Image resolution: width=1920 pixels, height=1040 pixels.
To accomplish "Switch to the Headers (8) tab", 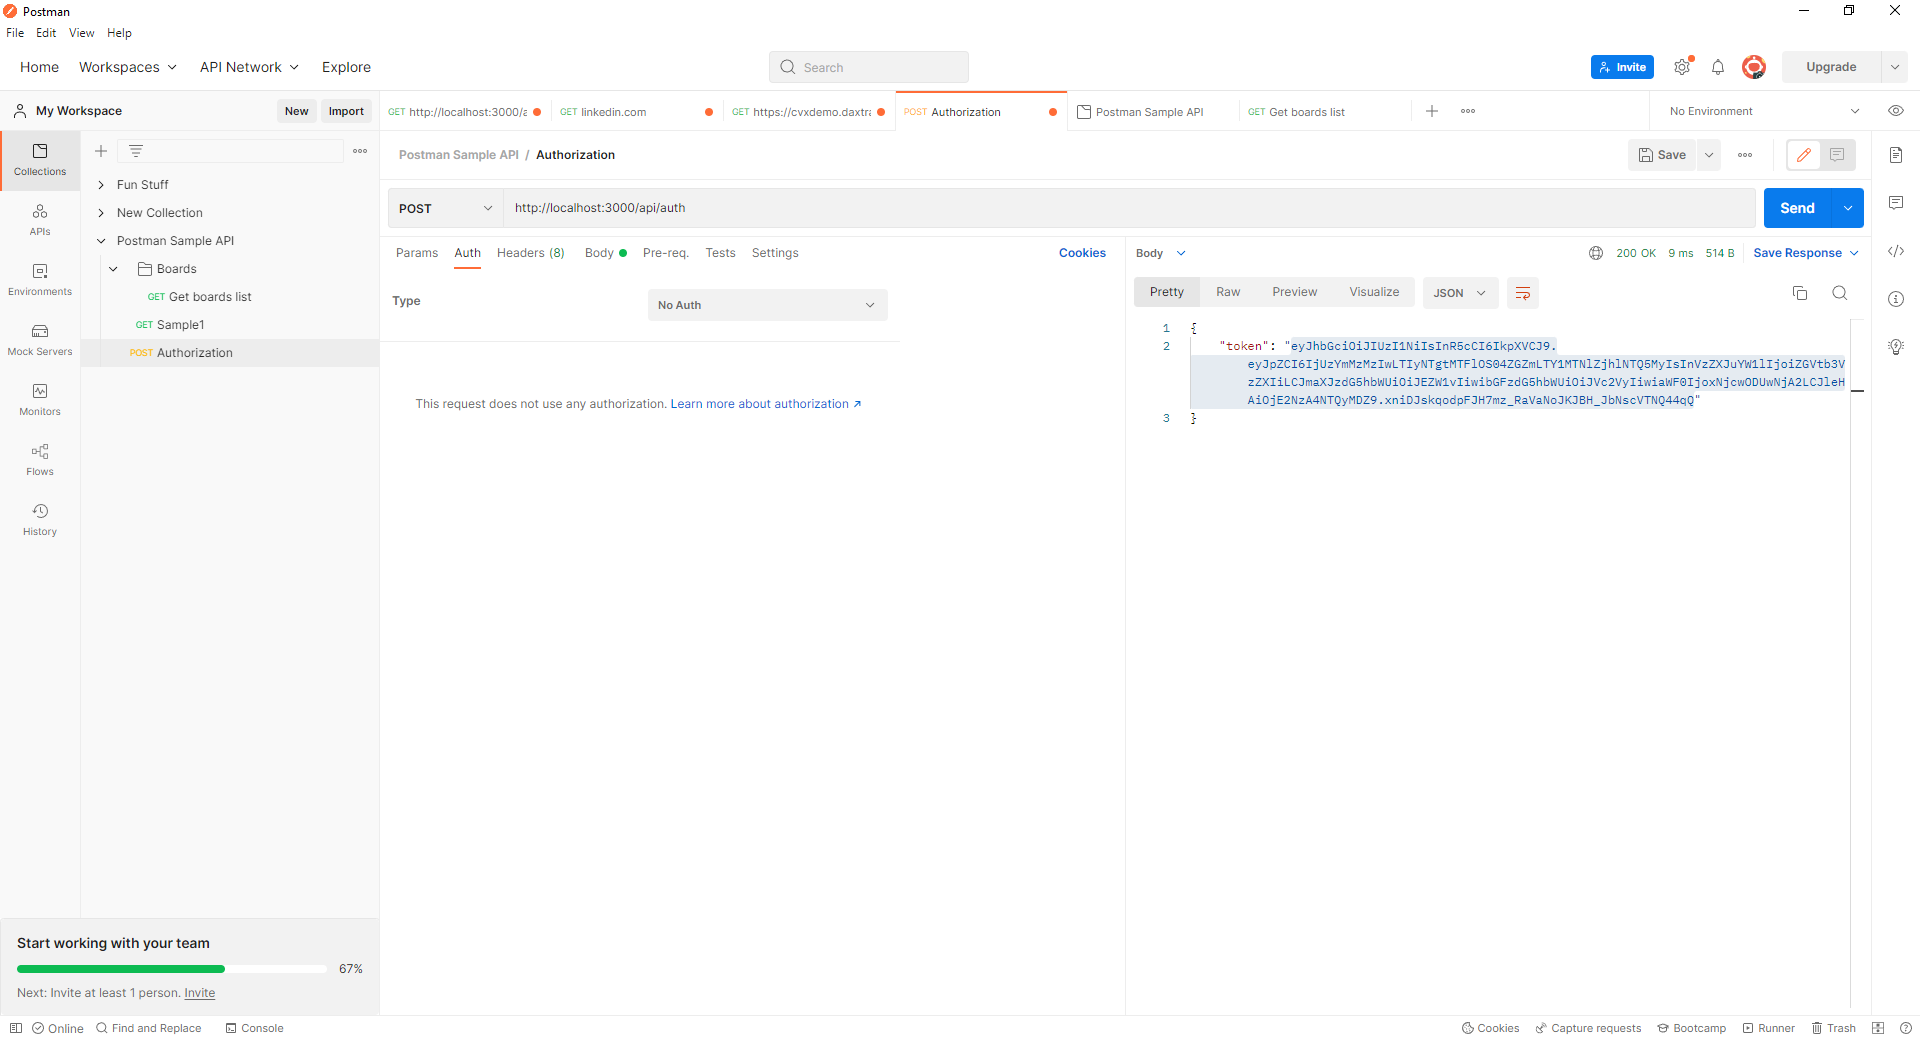I will coord(531,253).
